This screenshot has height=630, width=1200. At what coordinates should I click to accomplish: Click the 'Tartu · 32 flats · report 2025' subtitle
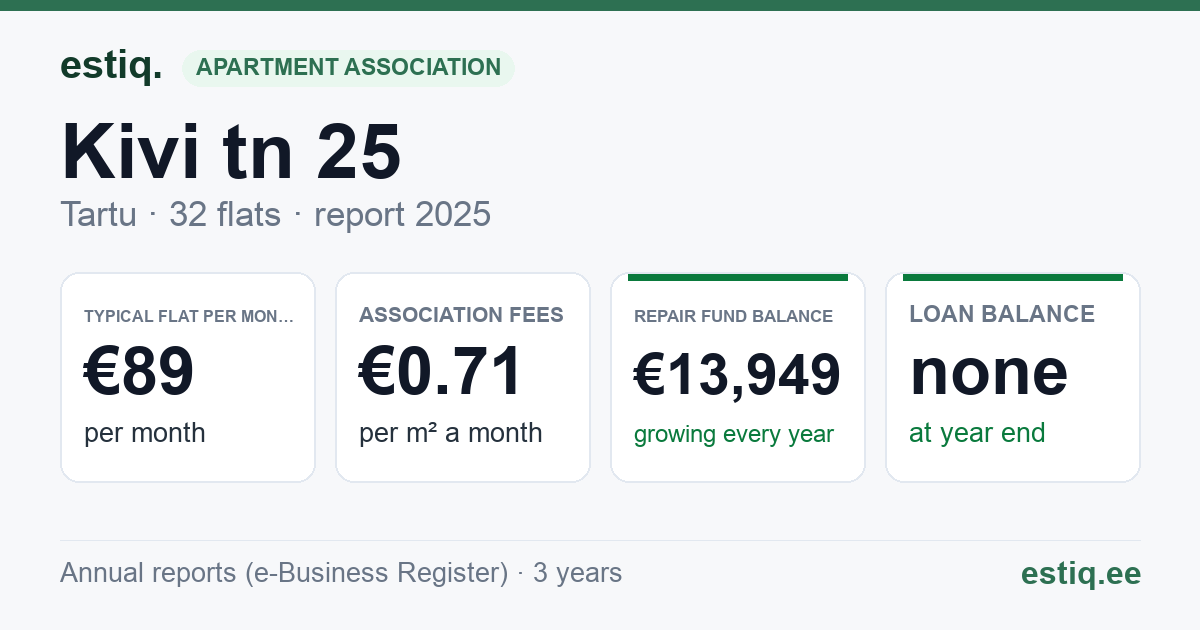tap(275, 214)
